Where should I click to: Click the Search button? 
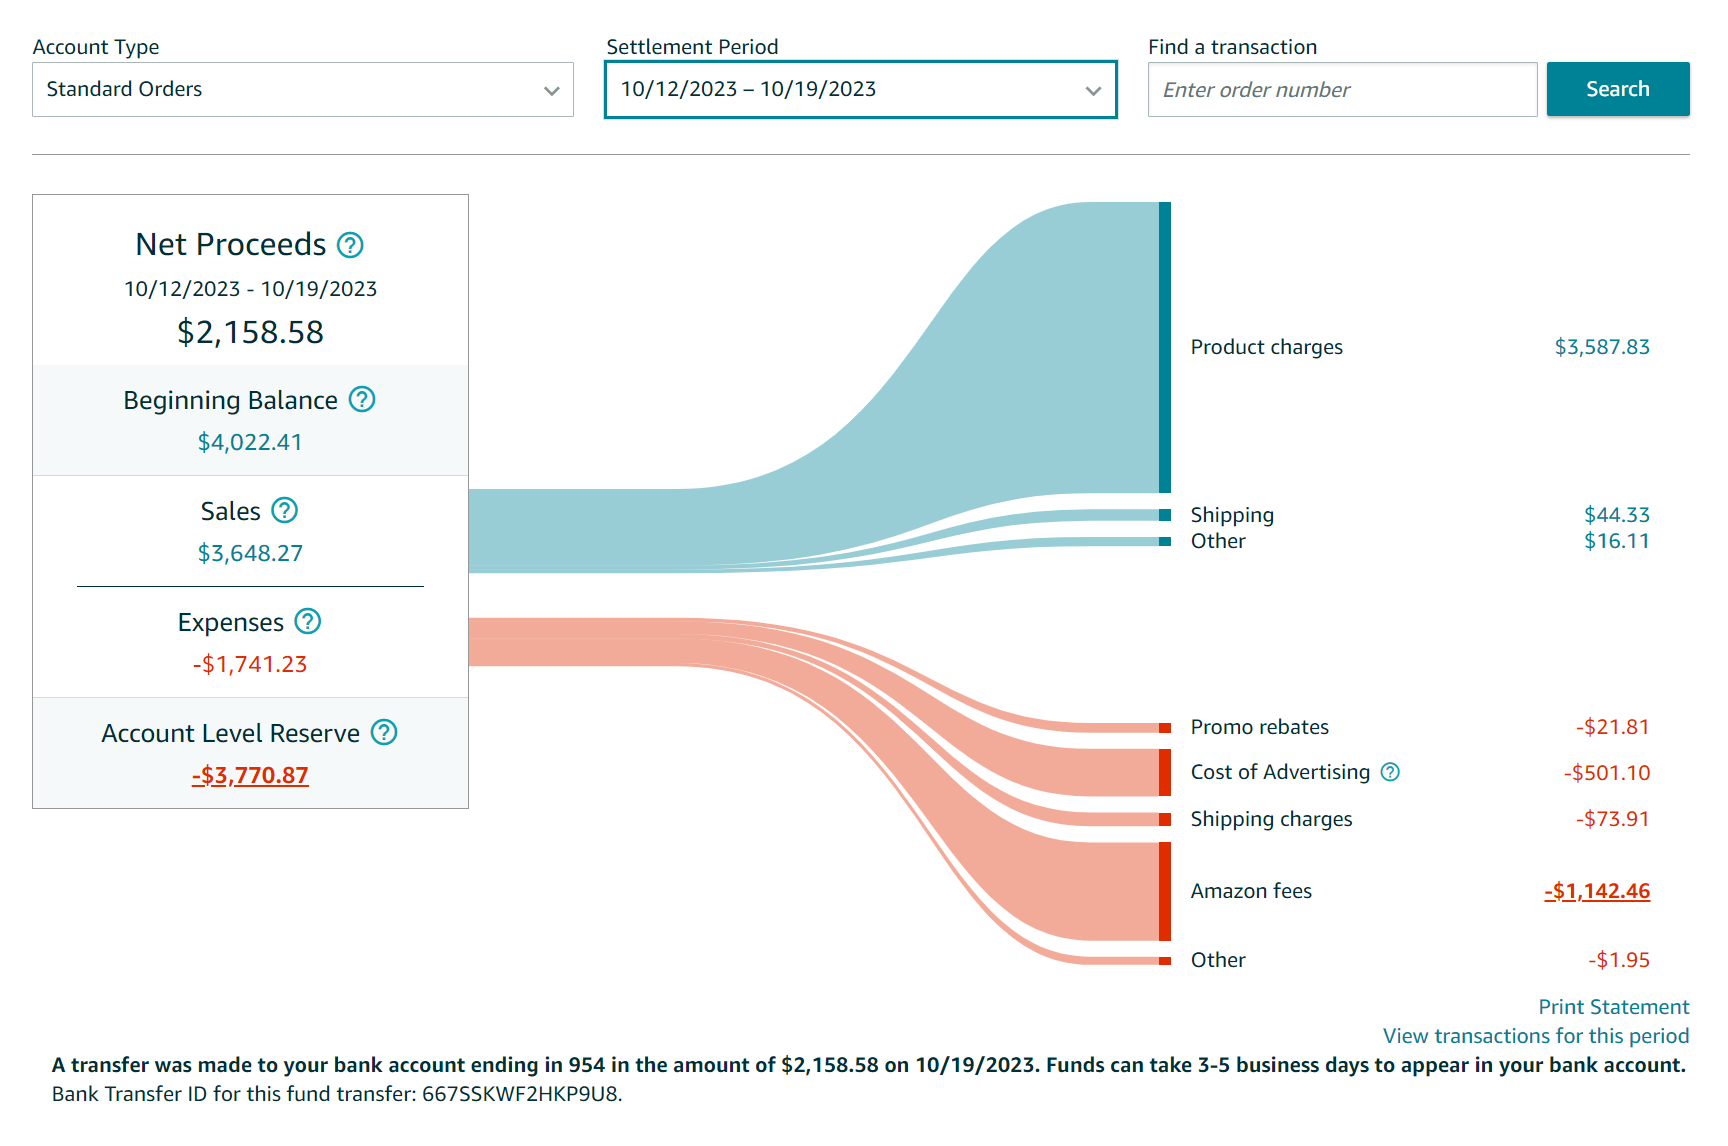tap(1617, 89)
